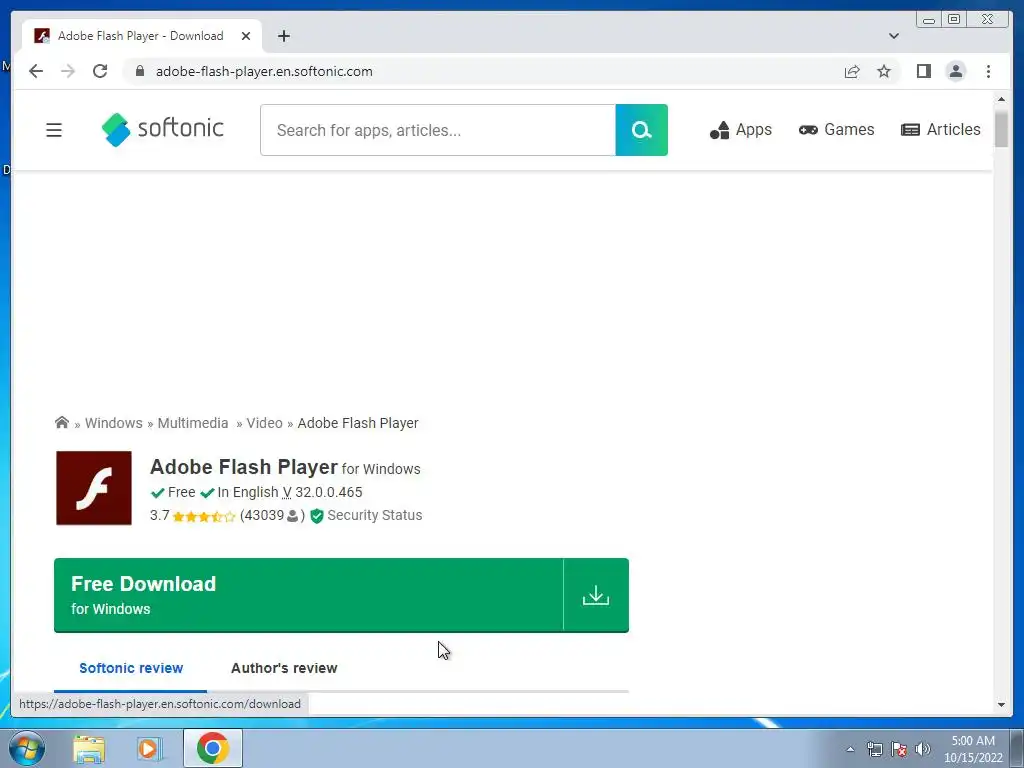Switch to the Softonic review tab
The height and width of the screenshot is (768, 1024).
pos(131,668)
